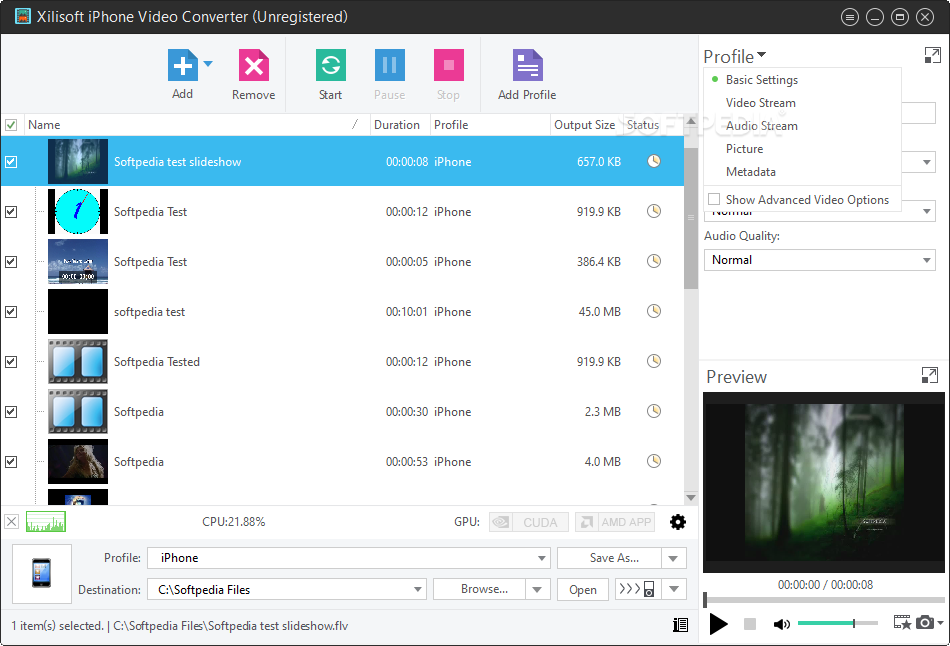Click status clock for softpedia test 00:10:01
Viewport: 950px width, 646px height.
coord(654,311)
